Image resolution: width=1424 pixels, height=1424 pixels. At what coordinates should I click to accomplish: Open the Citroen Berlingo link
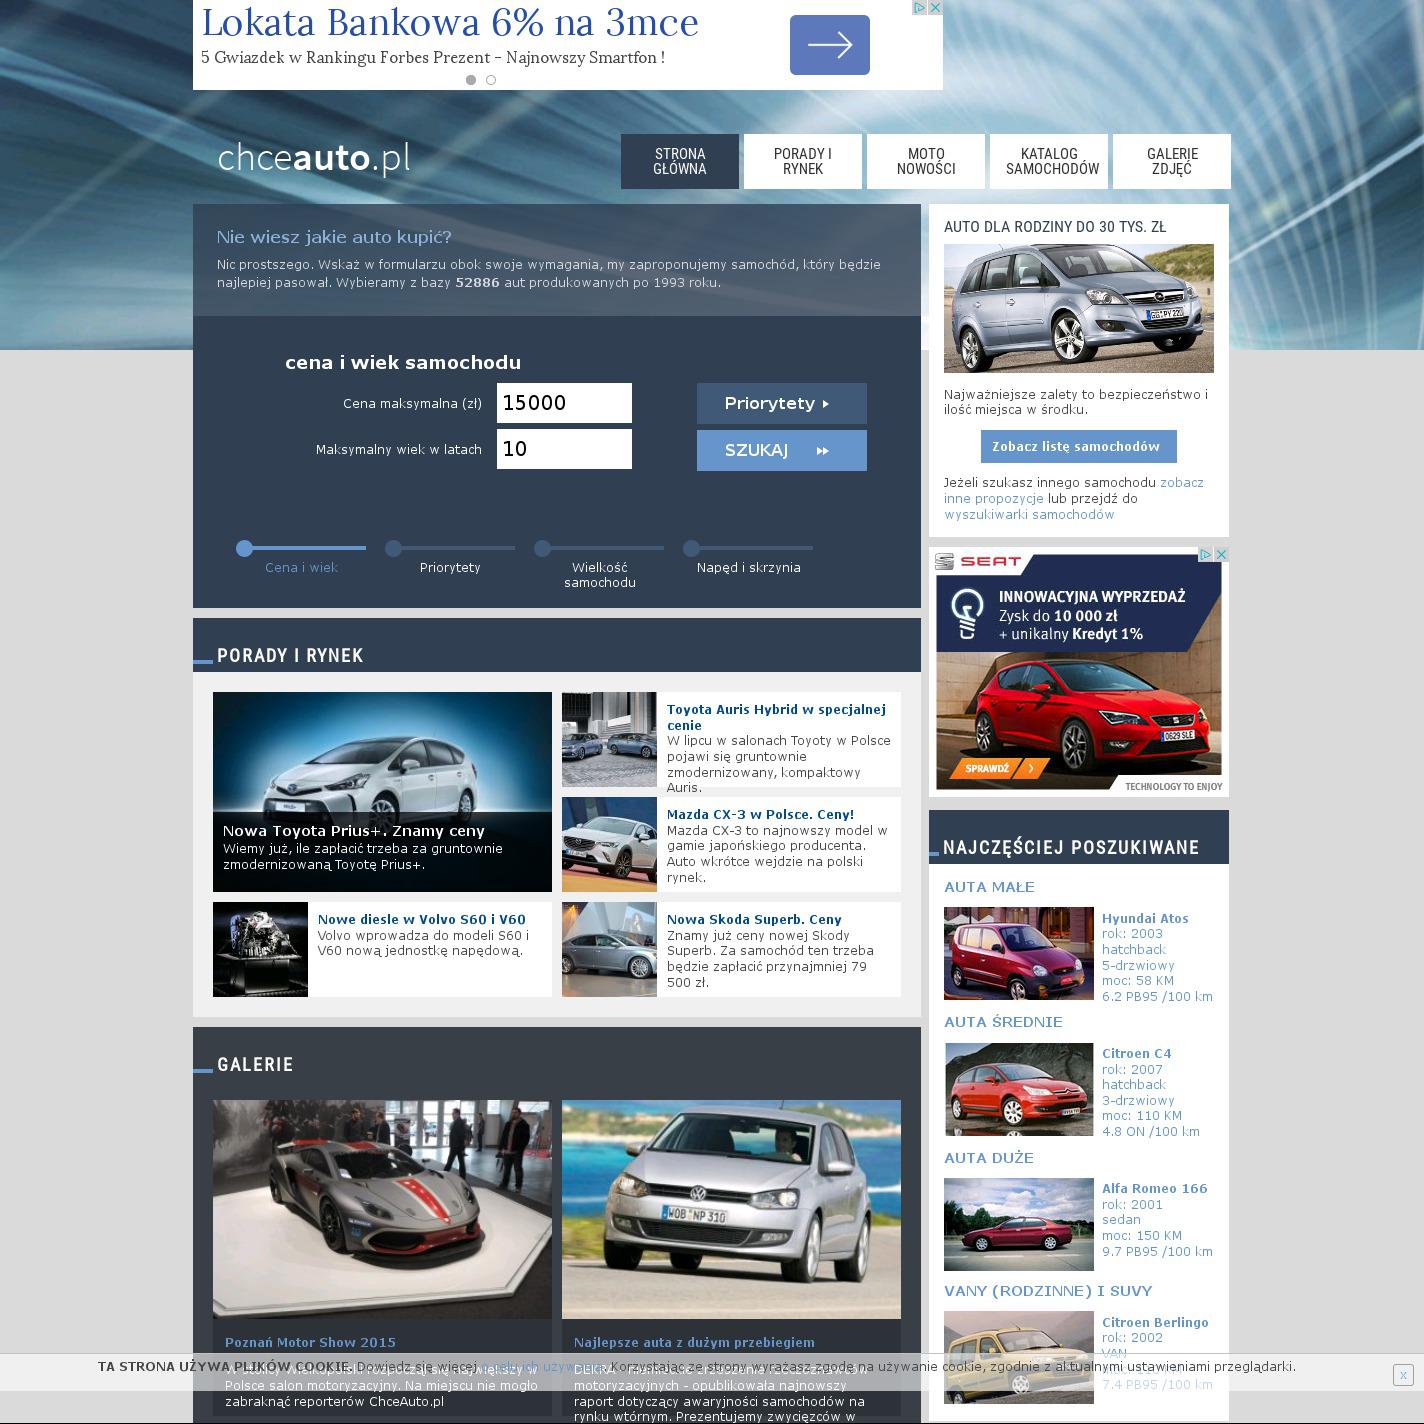coord(1155,1322)
